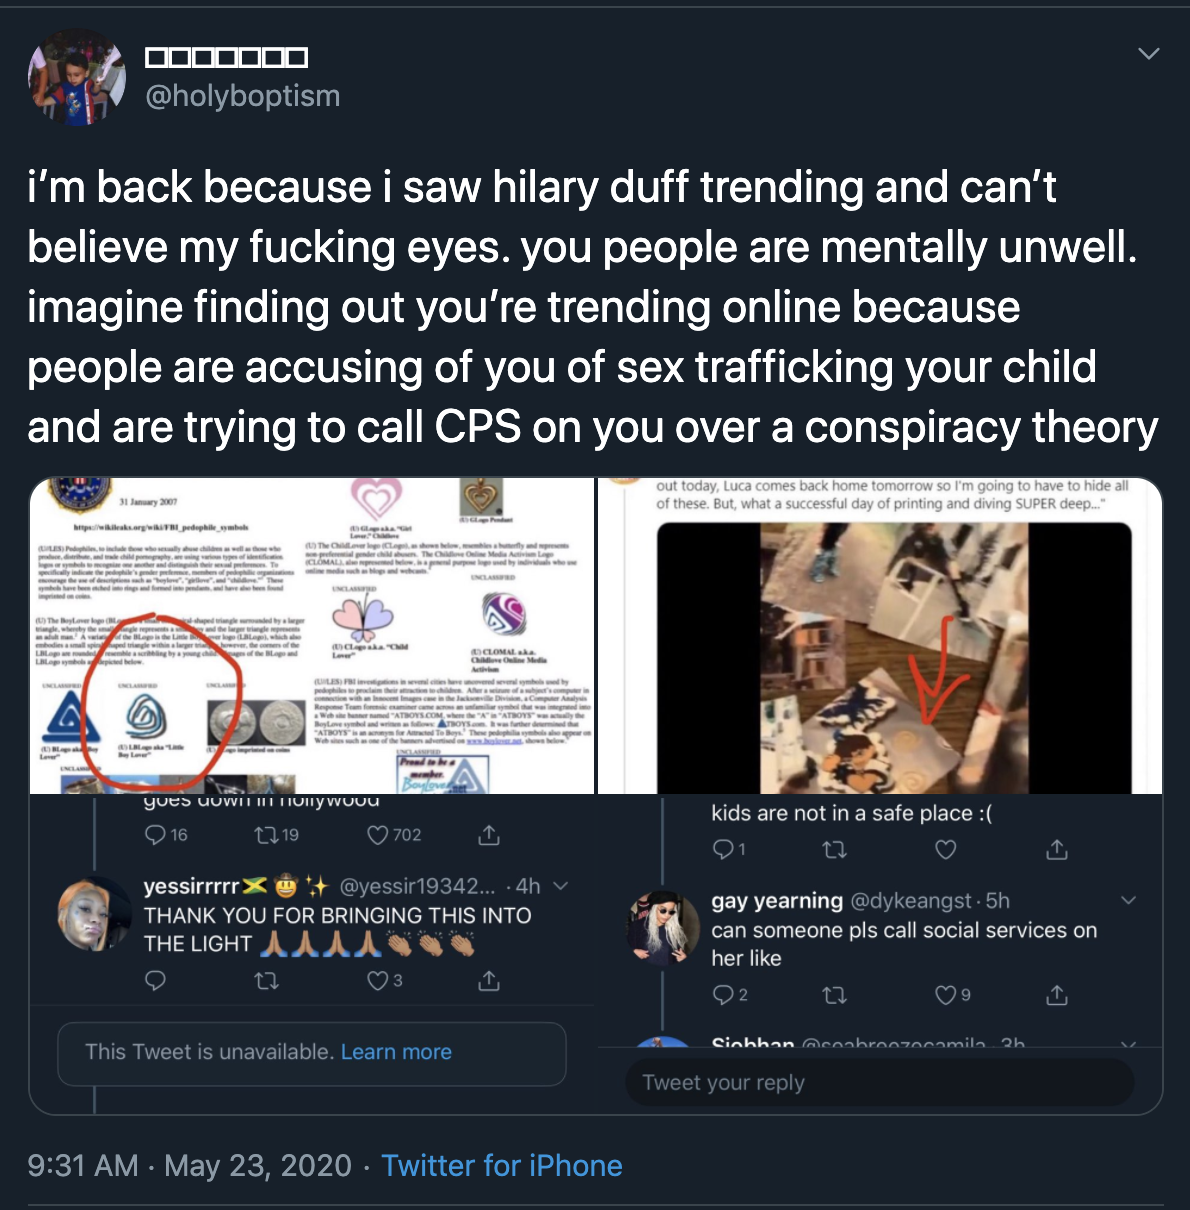The image size is (1190, 1210).
Task: Open the @holyboptism profile avatar
Action: tap(77, 77)
